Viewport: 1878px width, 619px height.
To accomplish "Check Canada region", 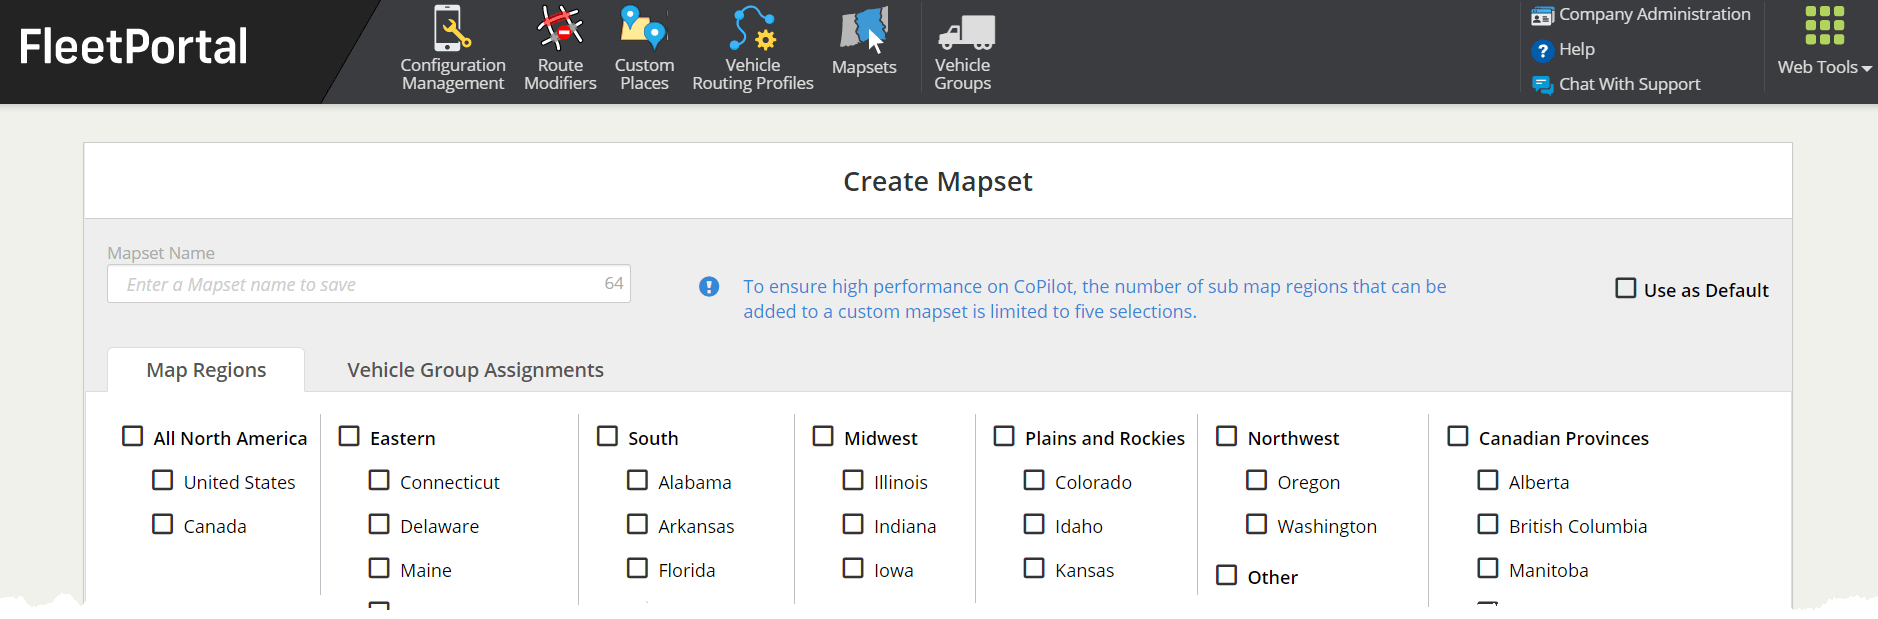I will coord(162,524).
